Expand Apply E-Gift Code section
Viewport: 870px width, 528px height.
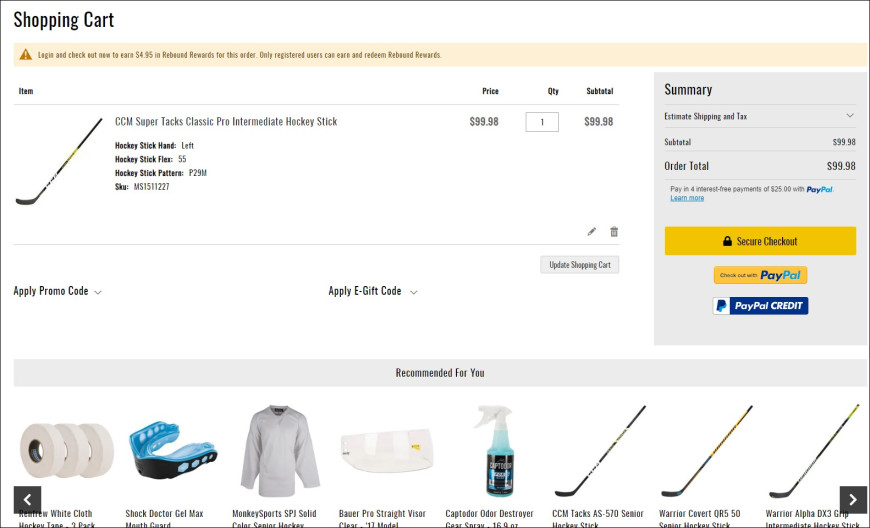373,291
